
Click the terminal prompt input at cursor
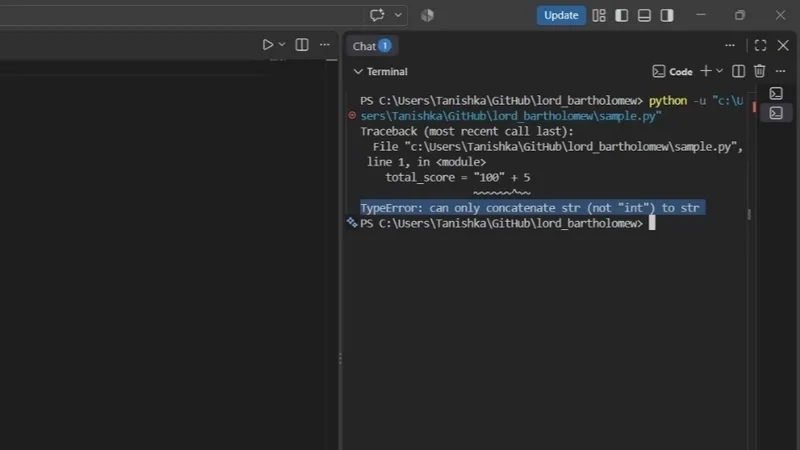click(652, 223)
